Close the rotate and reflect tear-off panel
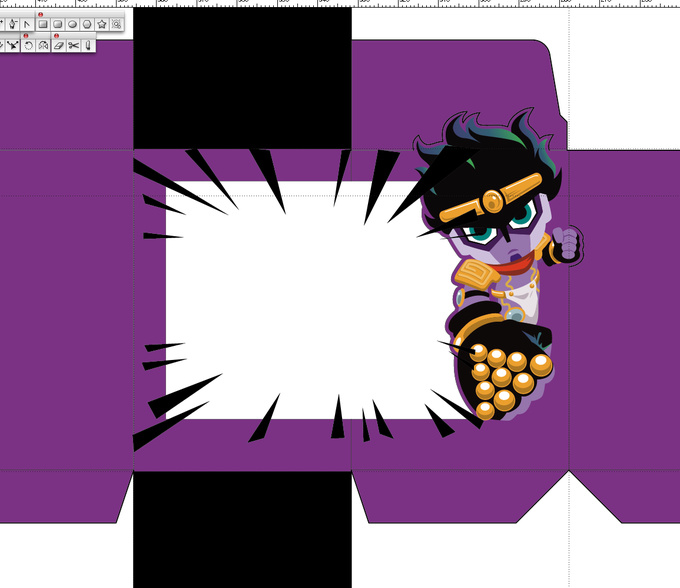 [26, 36]
